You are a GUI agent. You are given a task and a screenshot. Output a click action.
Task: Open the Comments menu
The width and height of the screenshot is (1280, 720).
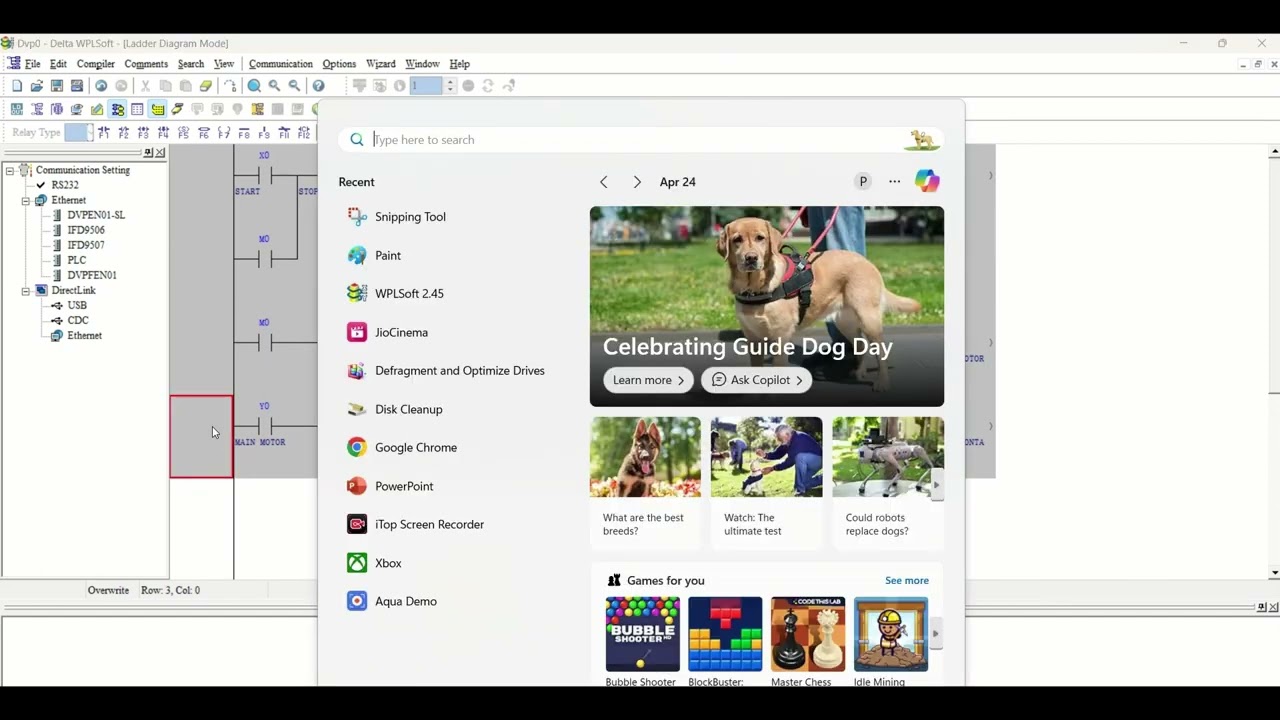[146, 64]
